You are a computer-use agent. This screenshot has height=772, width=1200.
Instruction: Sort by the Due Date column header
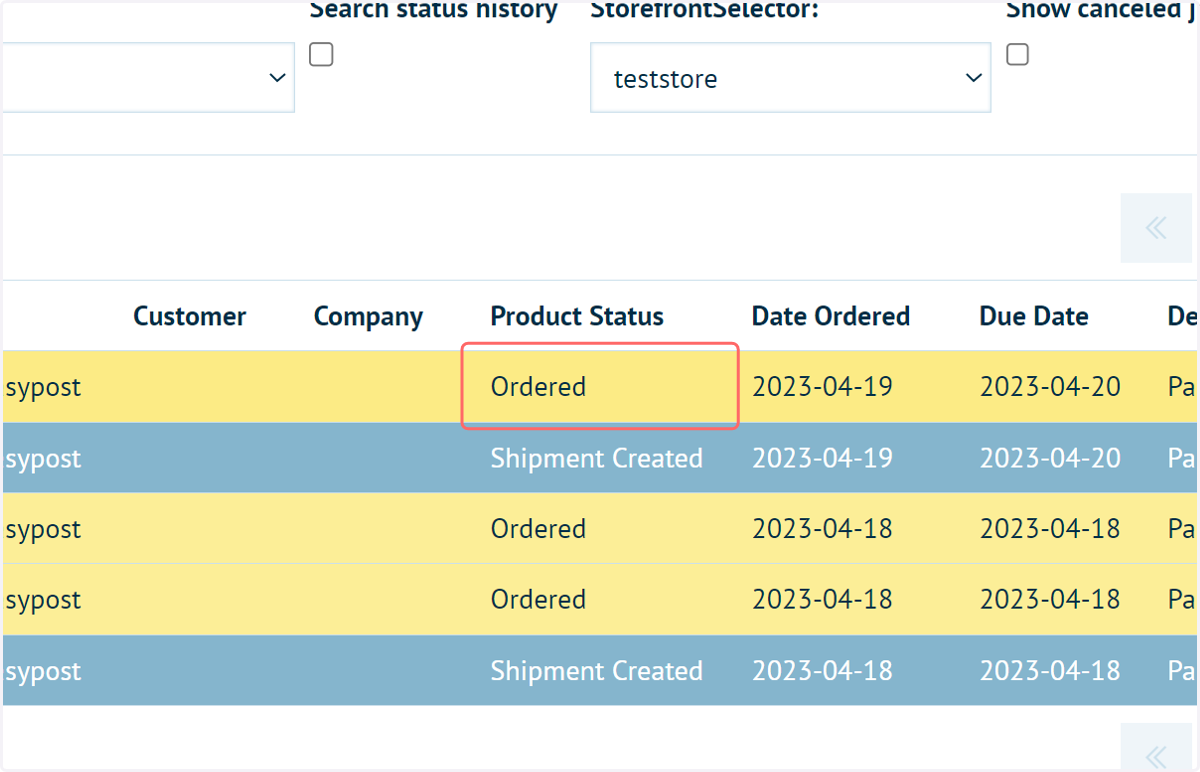point(1034,316)
